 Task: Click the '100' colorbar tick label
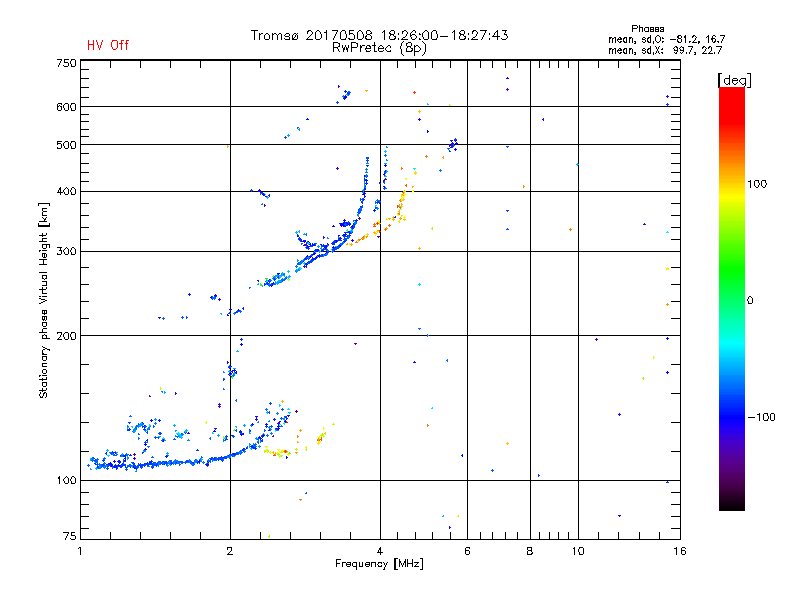coord(757,184)
